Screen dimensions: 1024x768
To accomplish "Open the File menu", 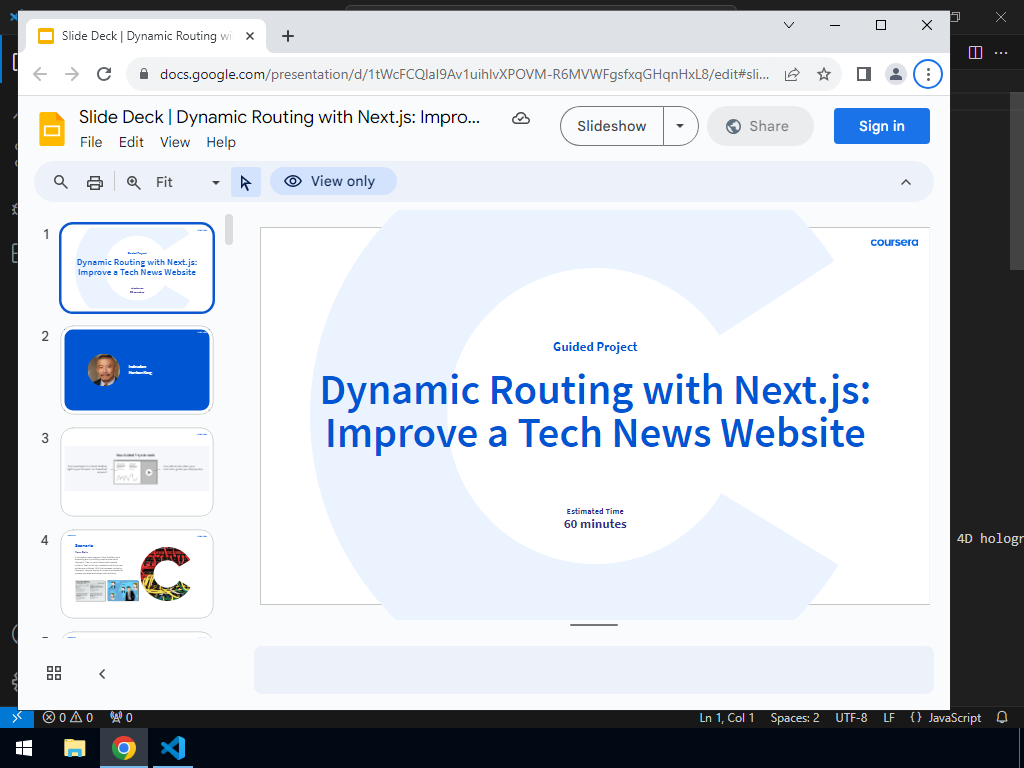I will point(91,142).
